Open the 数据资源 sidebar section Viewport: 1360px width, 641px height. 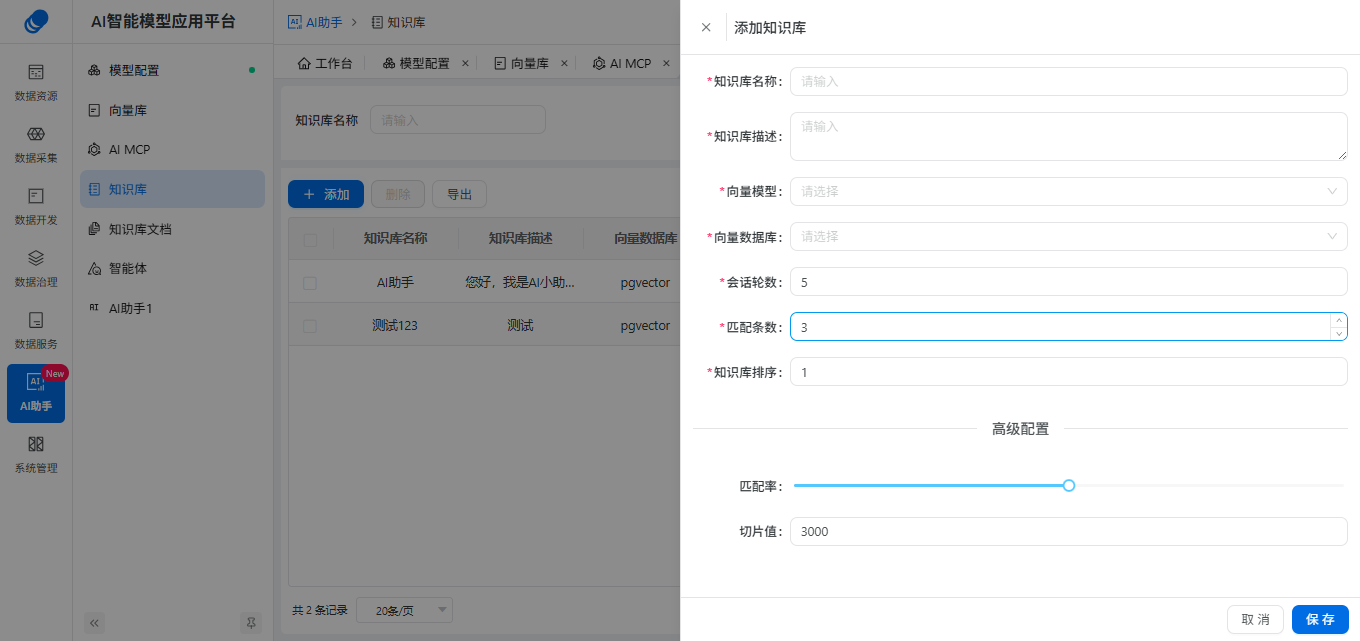coord(36,83)
